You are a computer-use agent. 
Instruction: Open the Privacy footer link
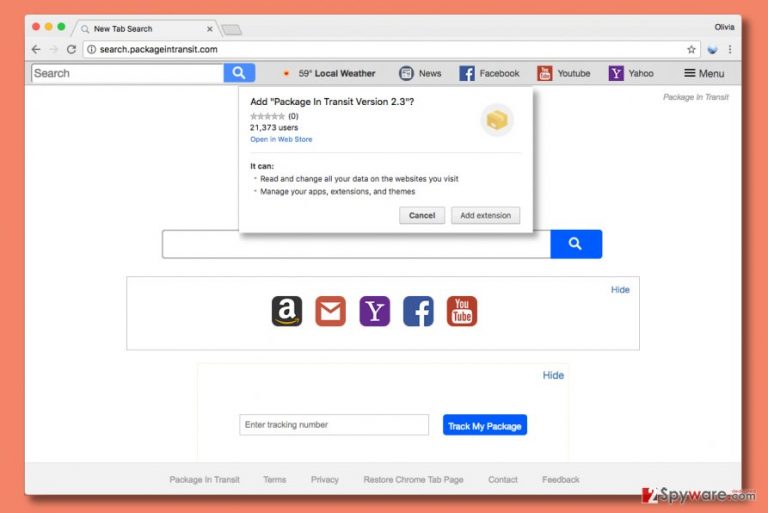325,480
